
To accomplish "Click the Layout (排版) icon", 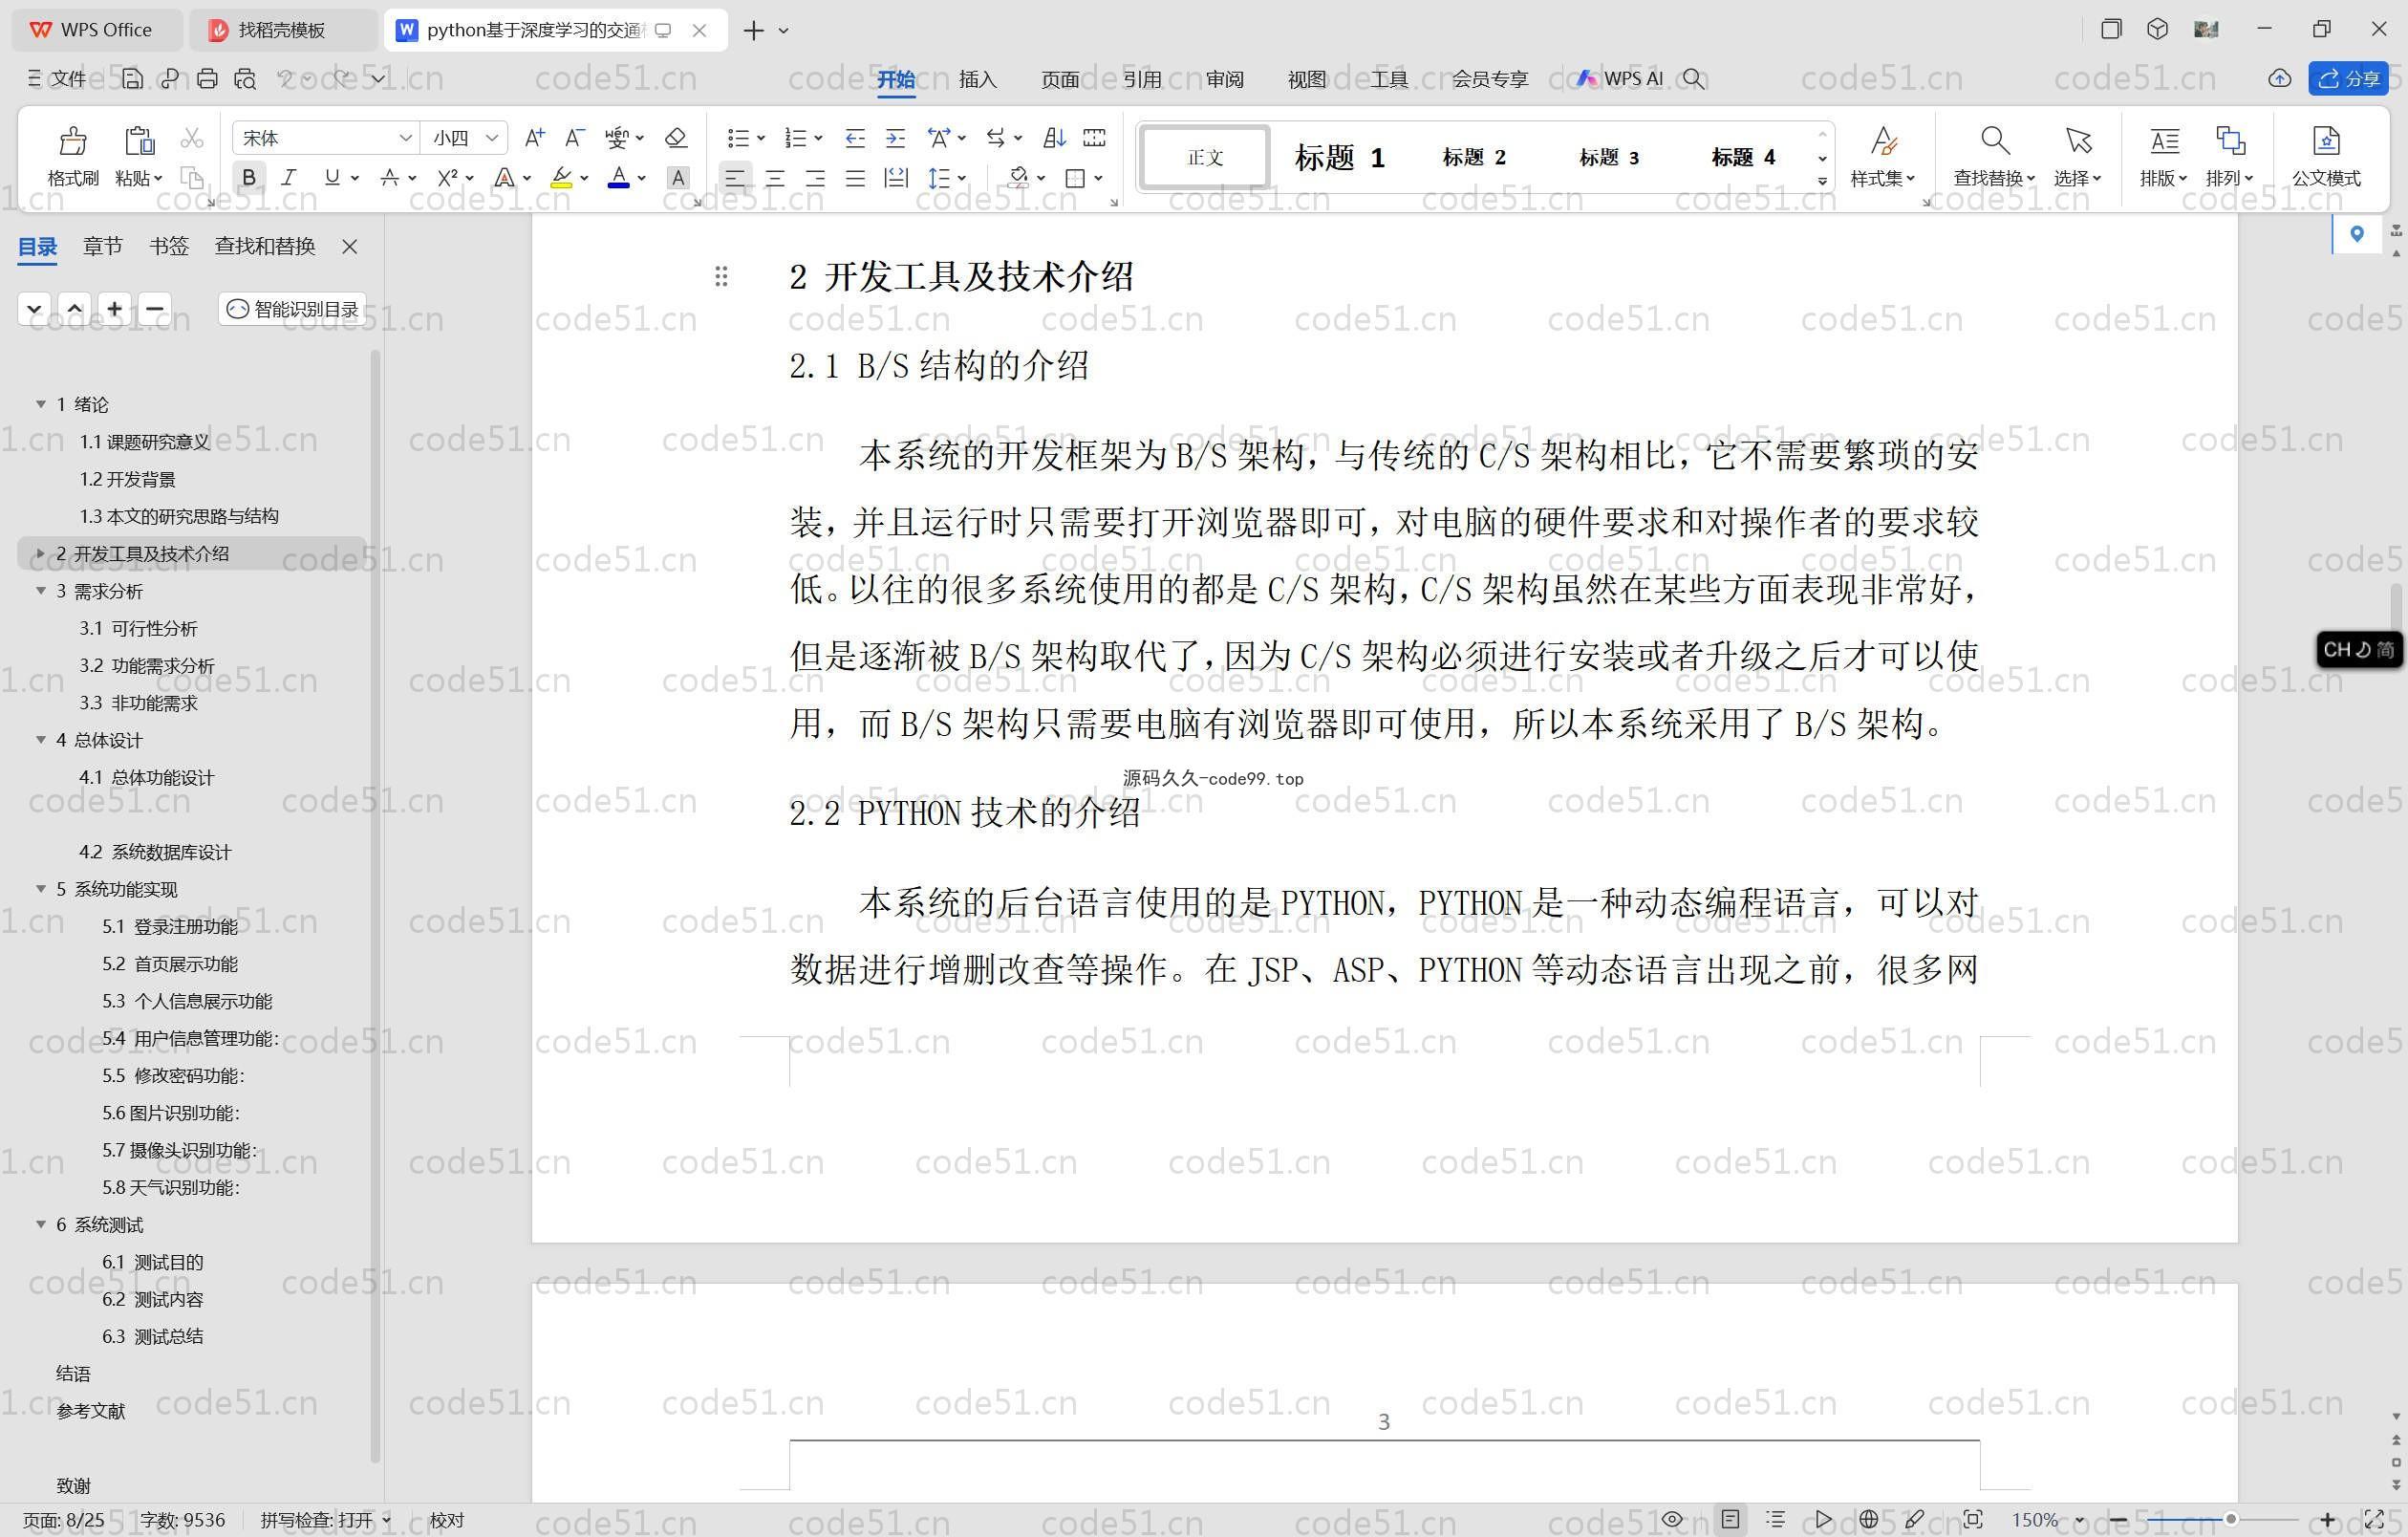I will [2164, 141].
